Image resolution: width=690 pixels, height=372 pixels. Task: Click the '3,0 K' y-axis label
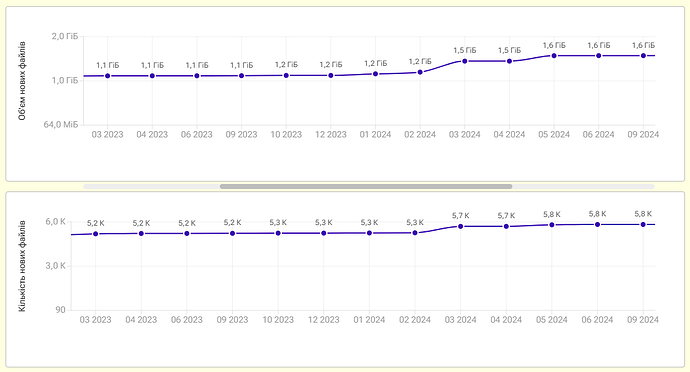[55, 266]
